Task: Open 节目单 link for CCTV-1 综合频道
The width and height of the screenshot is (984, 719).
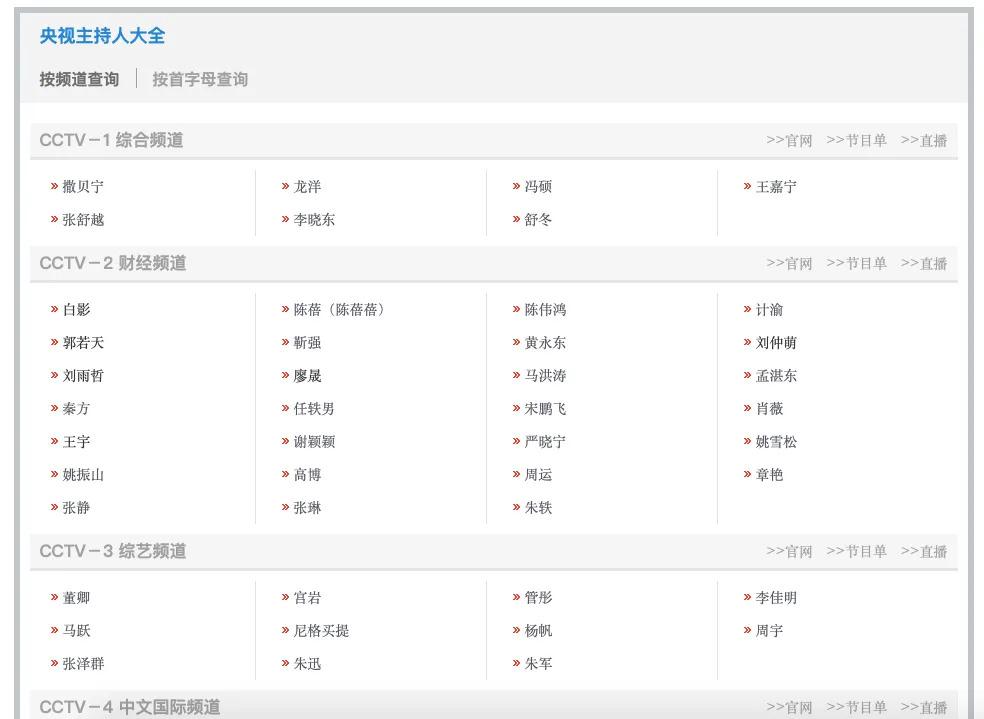Action: click(x=856, y=141)
